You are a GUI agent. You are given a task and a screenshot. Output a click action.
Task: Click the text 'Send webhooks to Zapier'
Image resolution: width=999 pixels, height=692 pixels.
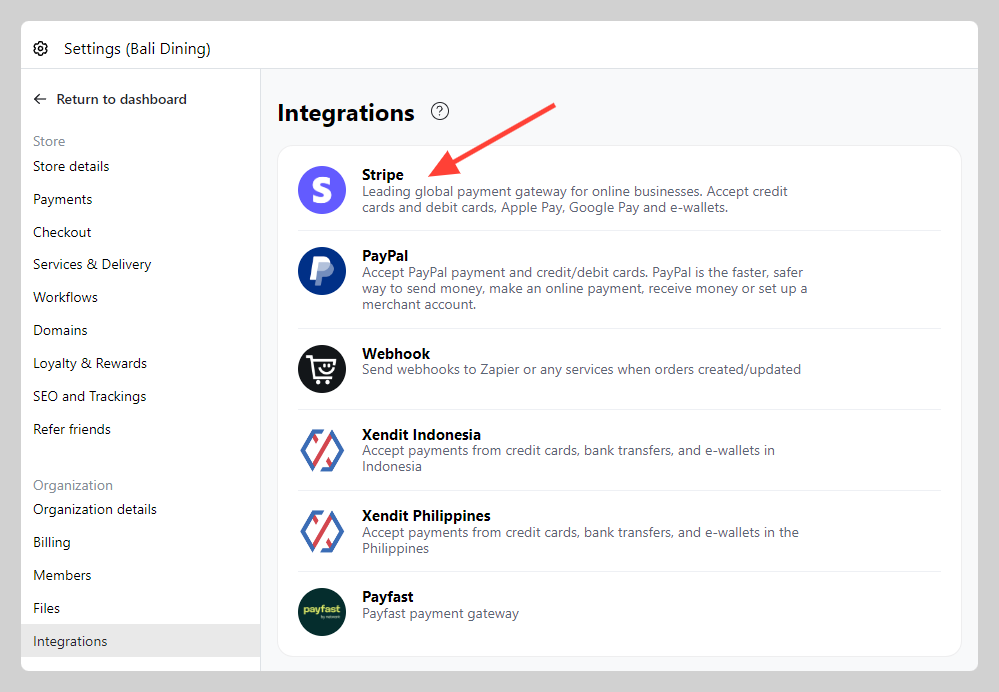pos(440,370)
